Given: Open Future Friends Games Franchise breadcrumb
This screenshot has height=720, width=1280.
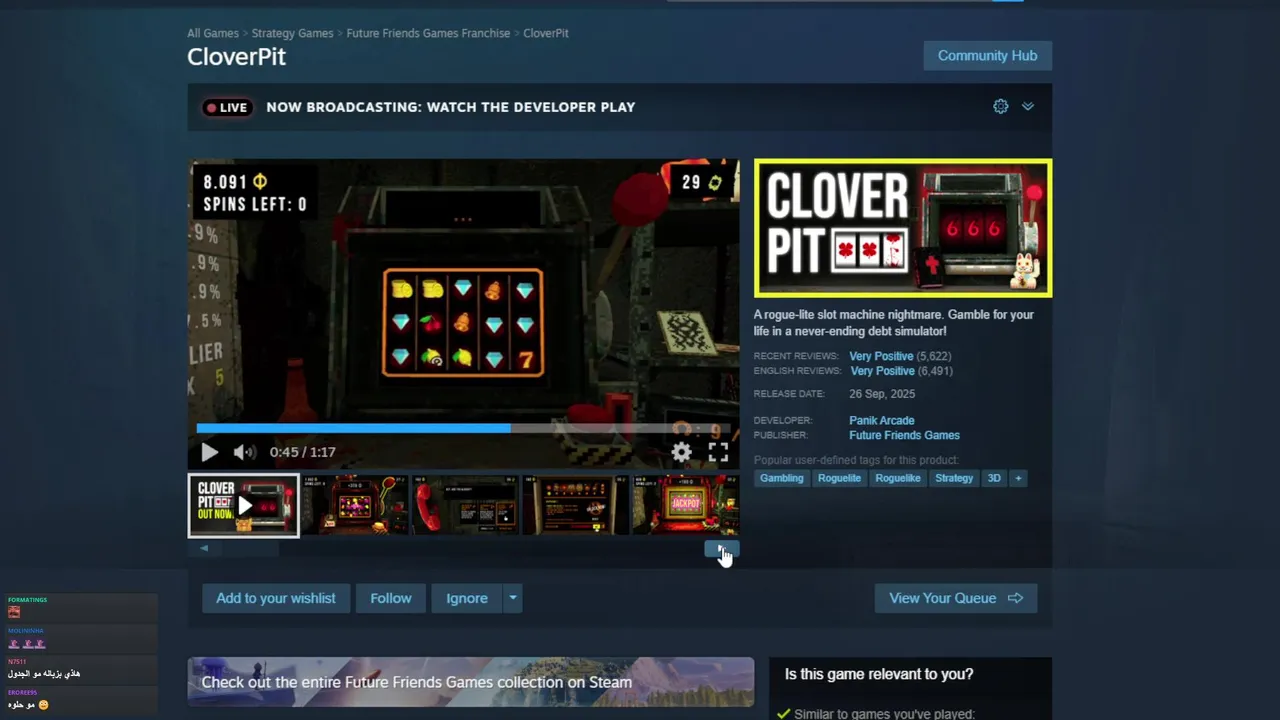Looking at the screenshot, I should pyautogui.click(x=428, y=33).
